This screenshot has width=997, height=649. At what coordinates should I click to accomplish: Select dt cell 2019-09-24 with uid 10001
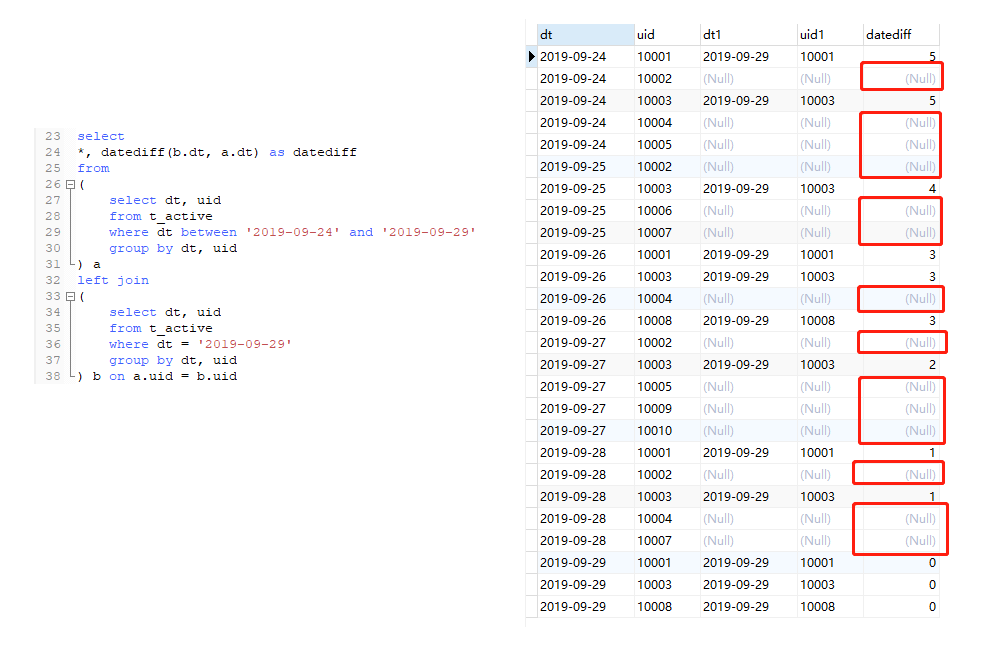pyautogui.click(x=586, y=57)
